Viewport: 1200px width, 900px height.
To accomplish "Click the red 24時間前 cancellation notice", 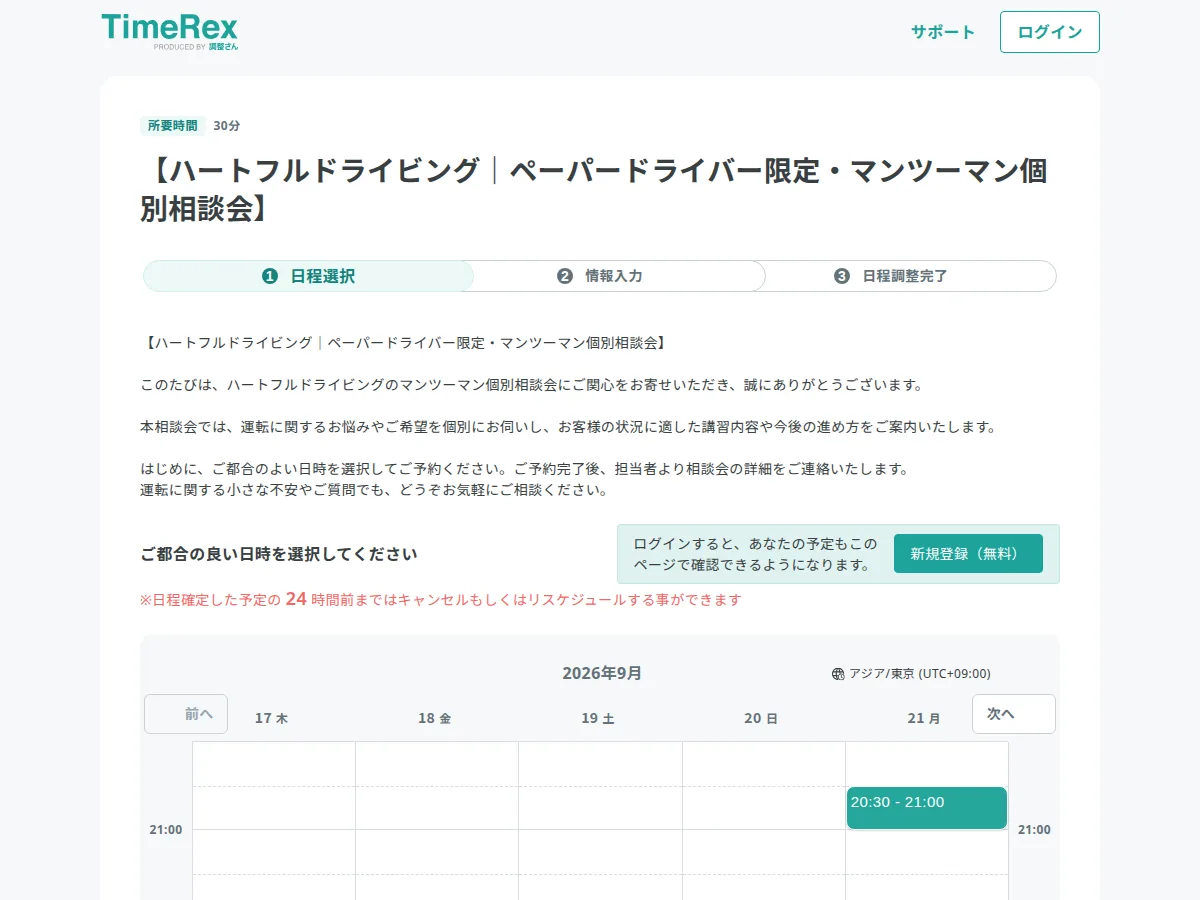I will click(x=441, y=600).
